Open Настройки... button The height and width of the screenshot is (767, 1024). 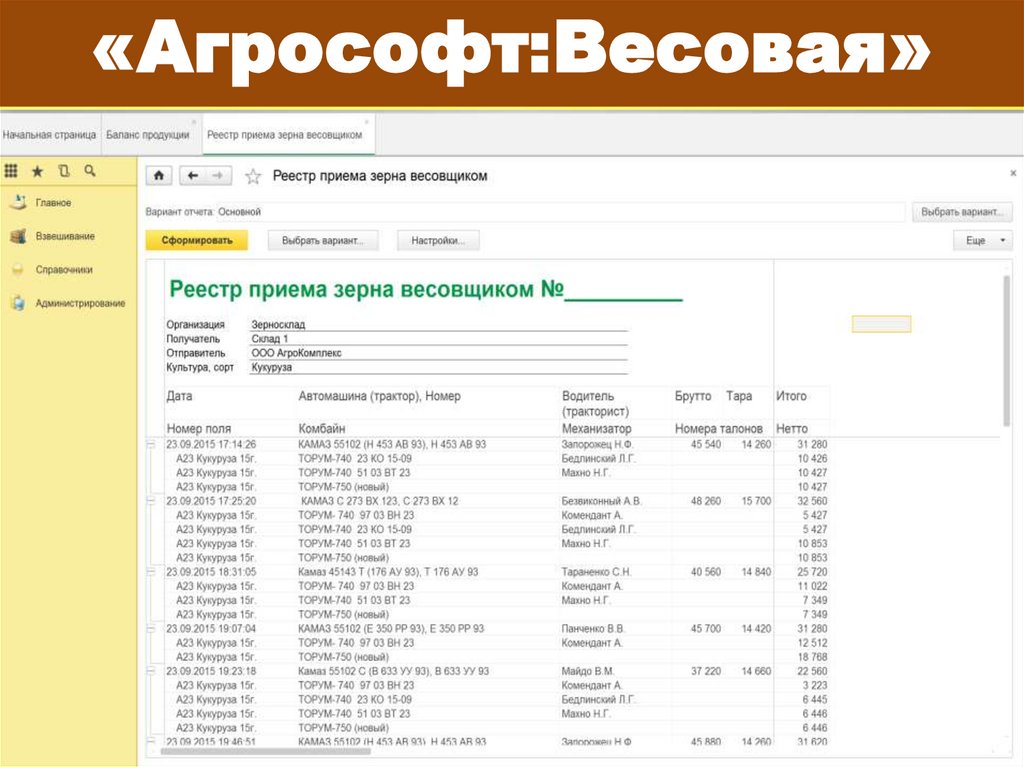(x=438, y=240)
